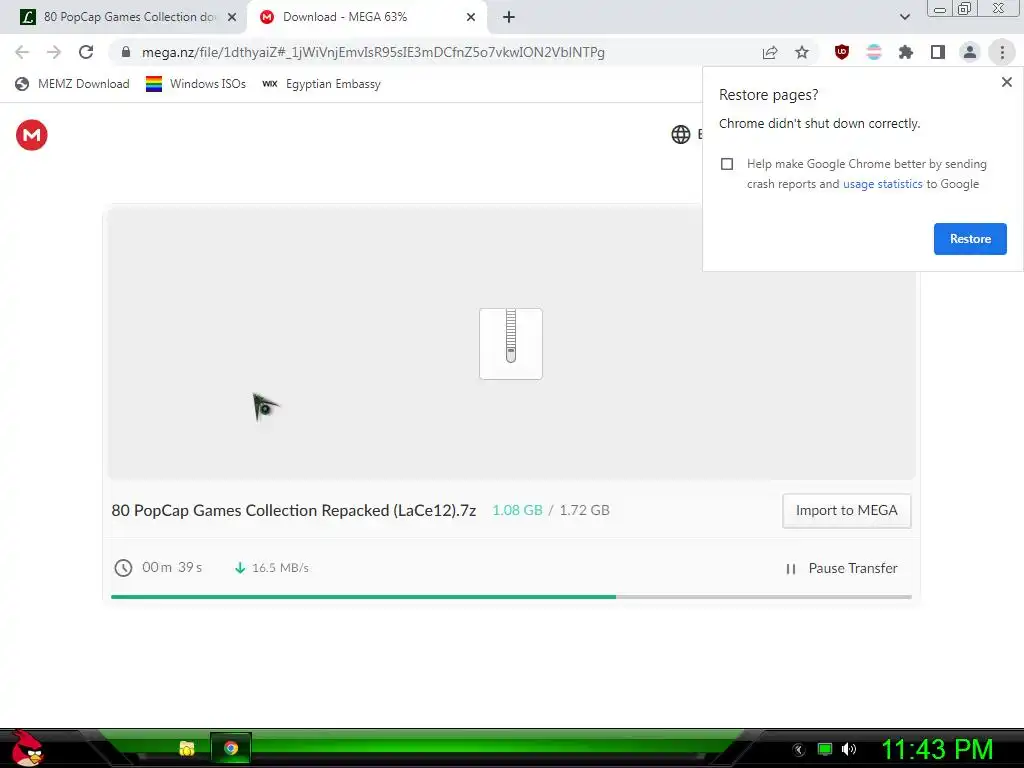Screen dimensions: 1024x768
Task: Go back to the previous page
Action: pos(22,52)
